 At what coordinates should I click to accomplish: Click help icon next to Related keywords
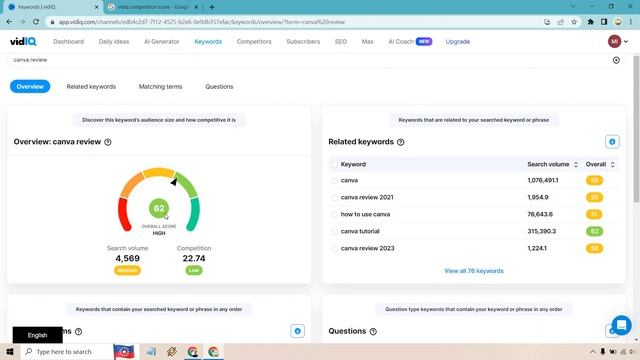point(401,142)
